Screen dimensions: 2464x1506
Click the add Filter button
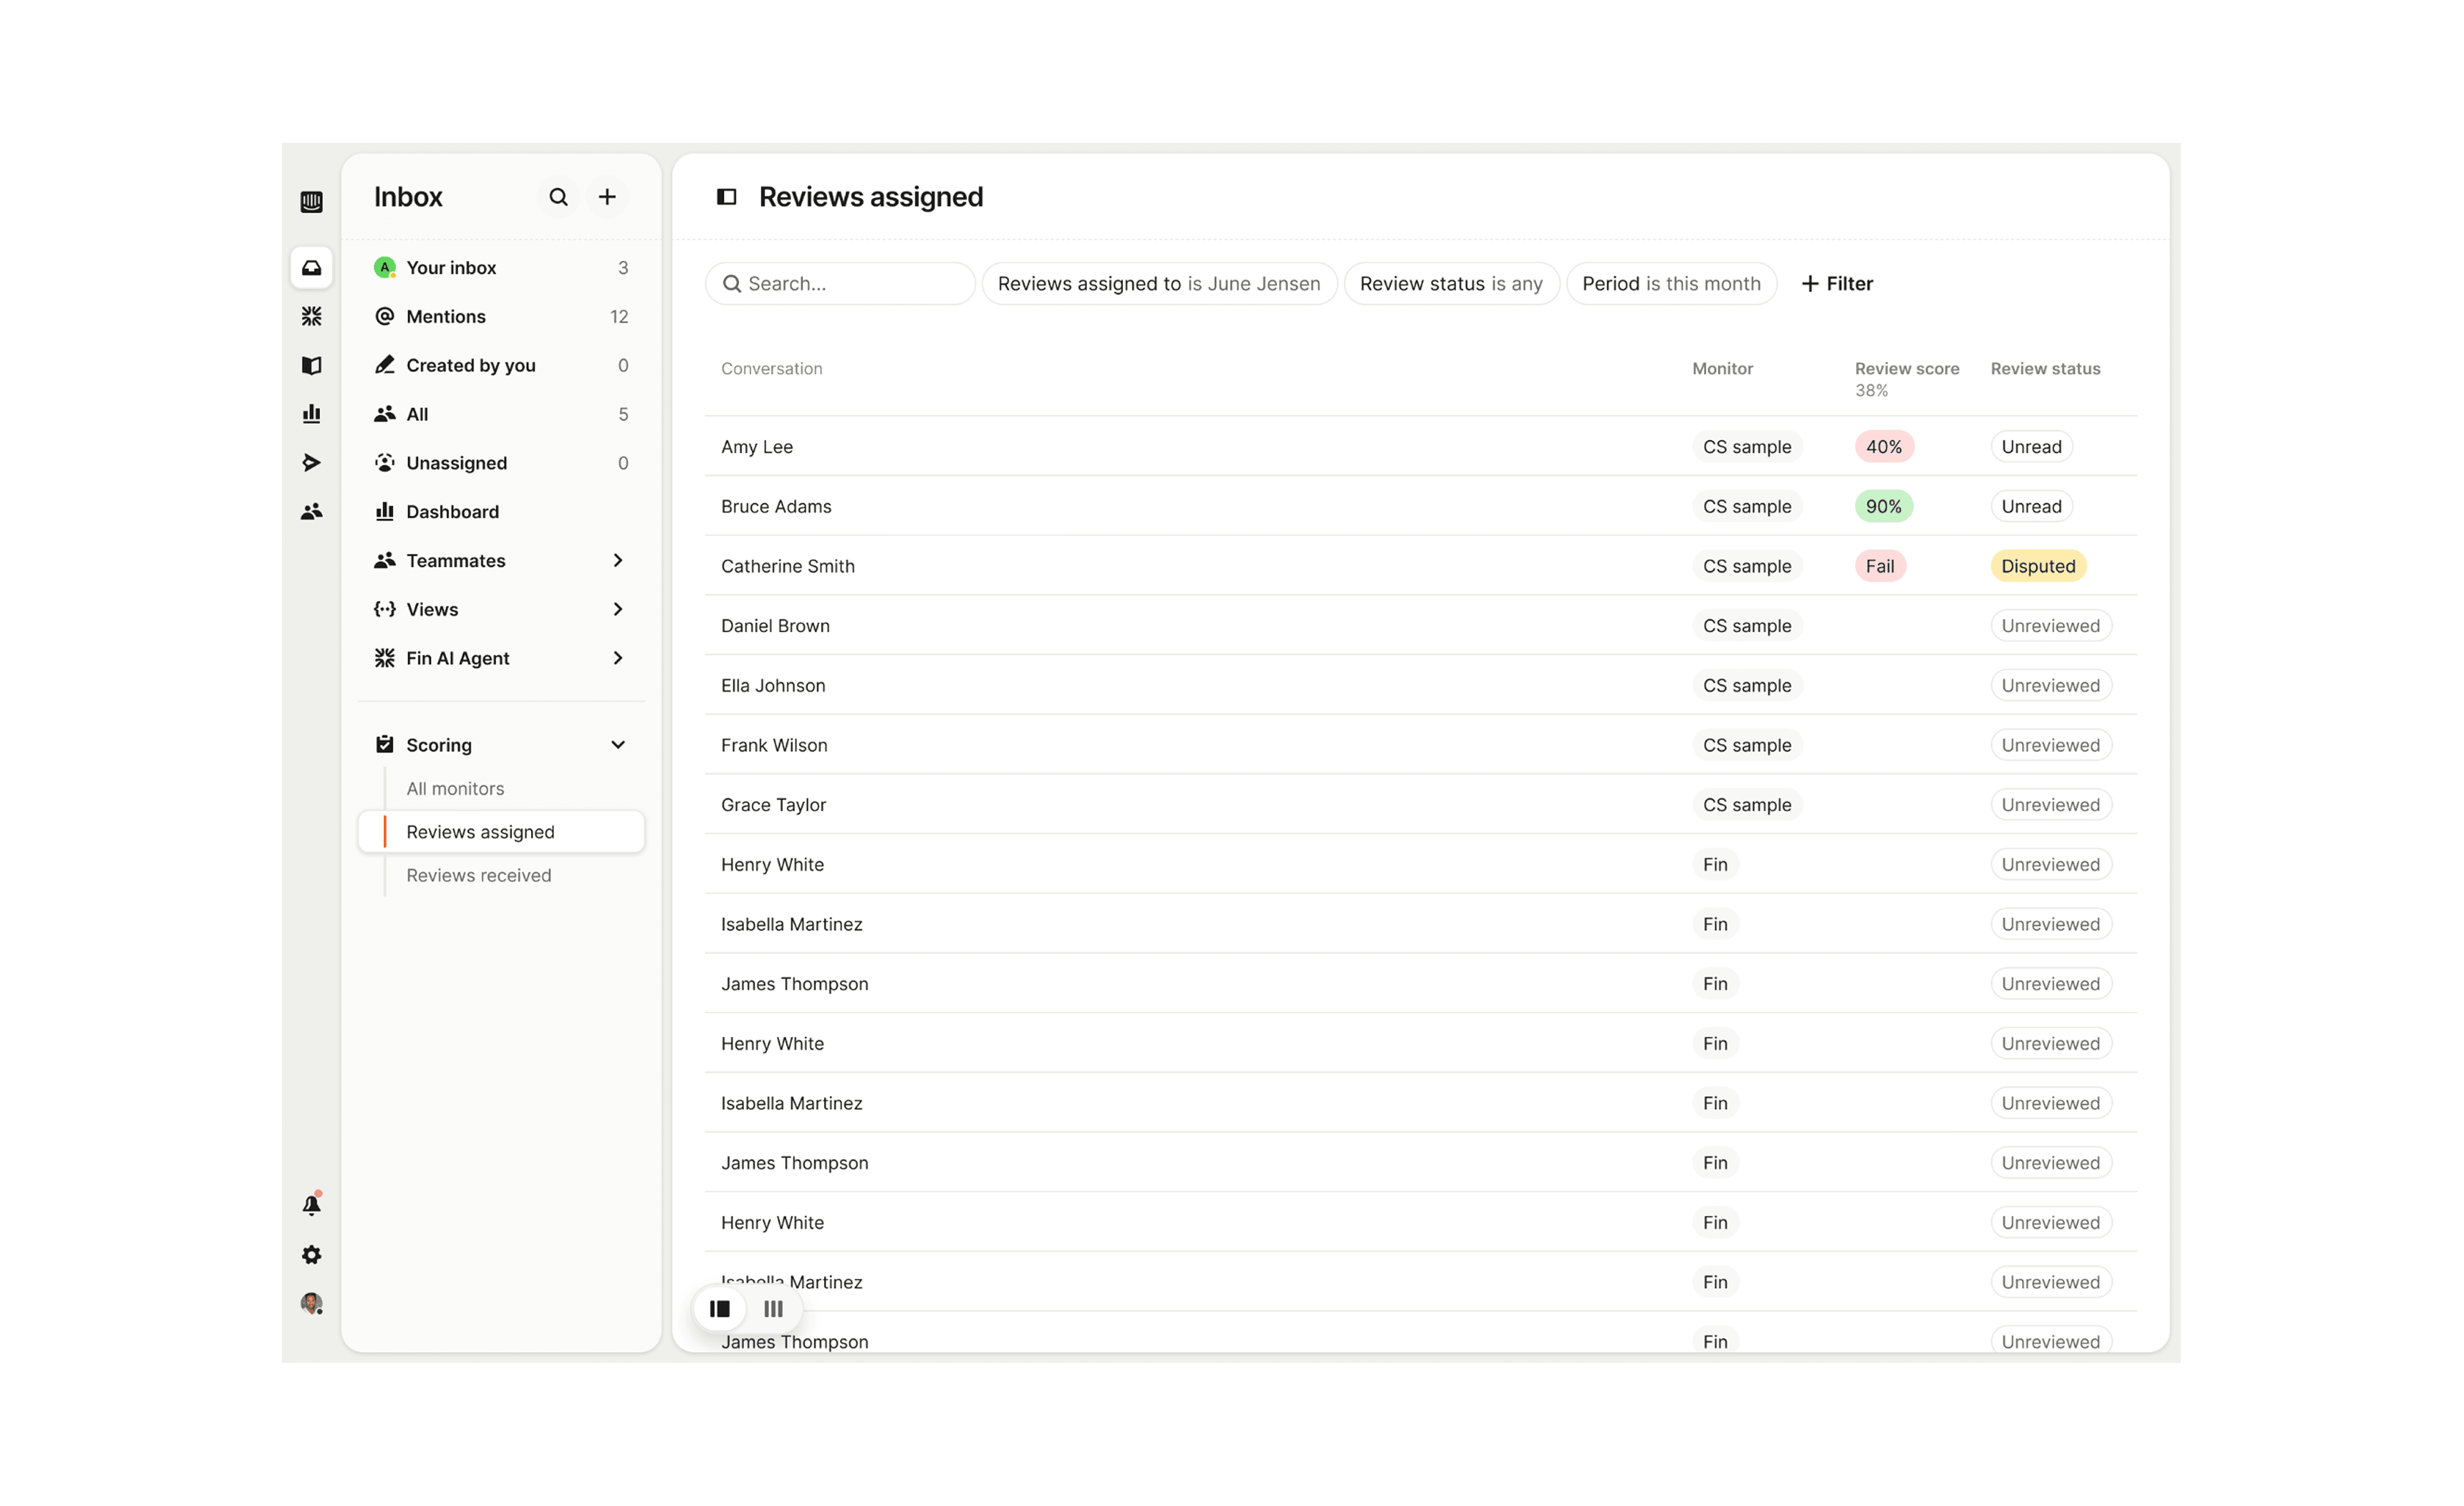[1837, 284]
